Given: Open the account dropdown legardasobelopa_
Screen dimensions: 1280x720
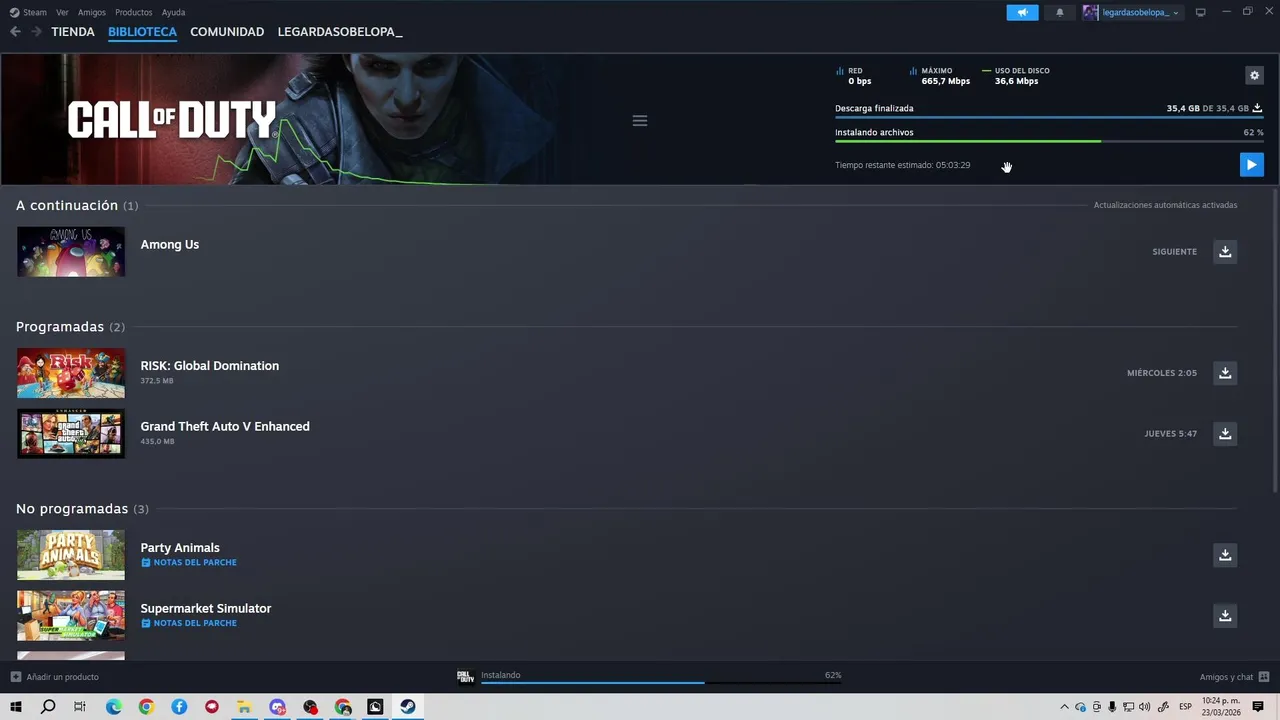Looking at the screenshot, I should (1133, 12).
